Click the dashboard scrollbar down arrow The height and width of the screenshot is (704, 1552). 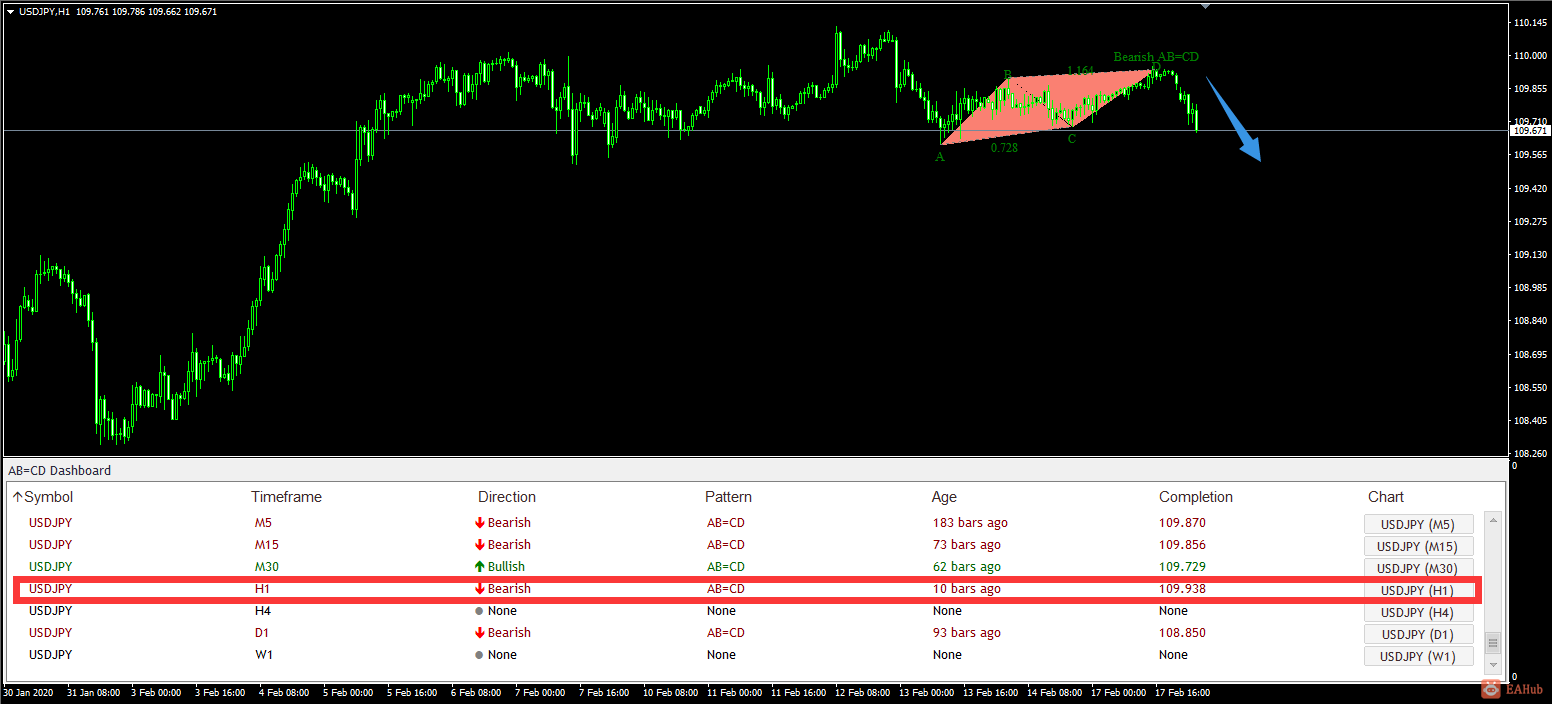(1493, 664)
